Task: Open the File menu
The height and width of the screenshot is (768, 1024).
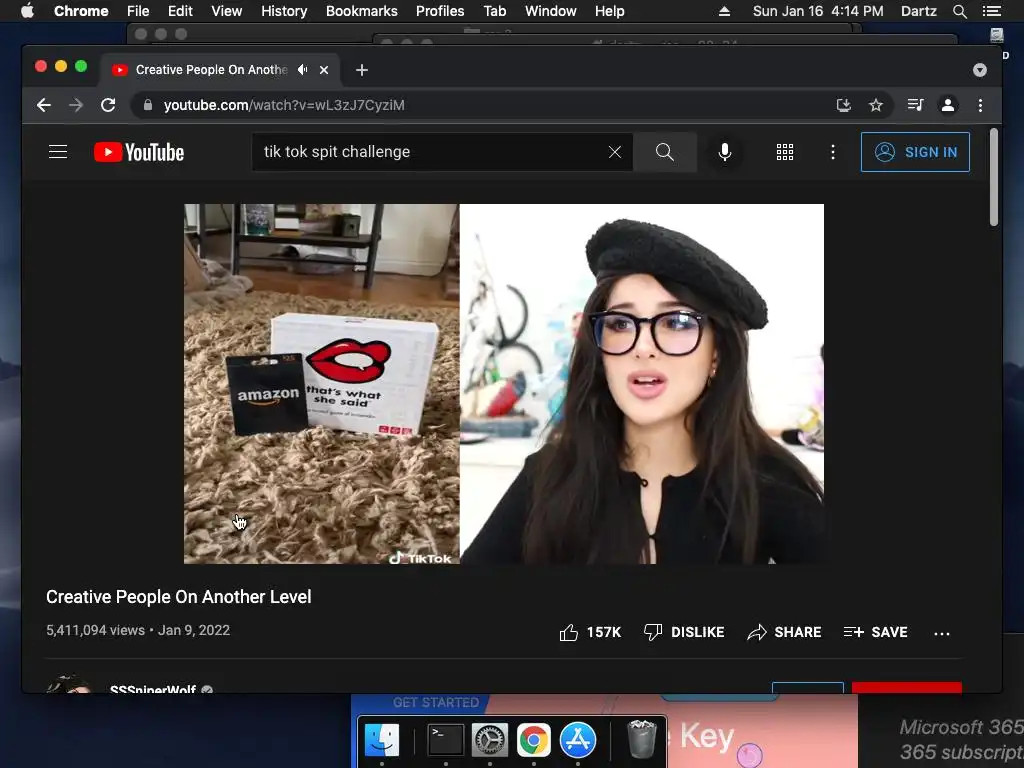Action: point(138,11)
